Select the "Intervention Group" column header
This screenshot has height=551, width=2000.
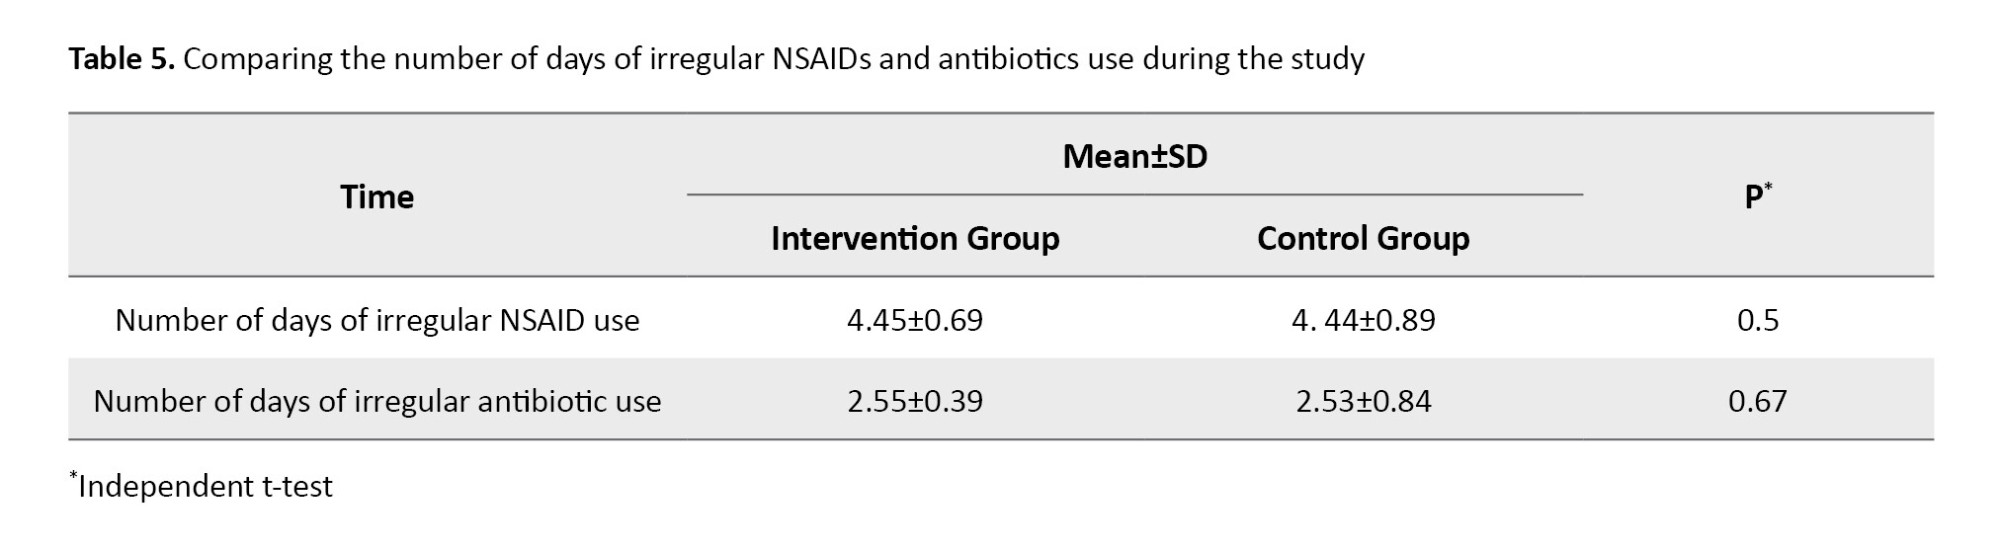914,239
